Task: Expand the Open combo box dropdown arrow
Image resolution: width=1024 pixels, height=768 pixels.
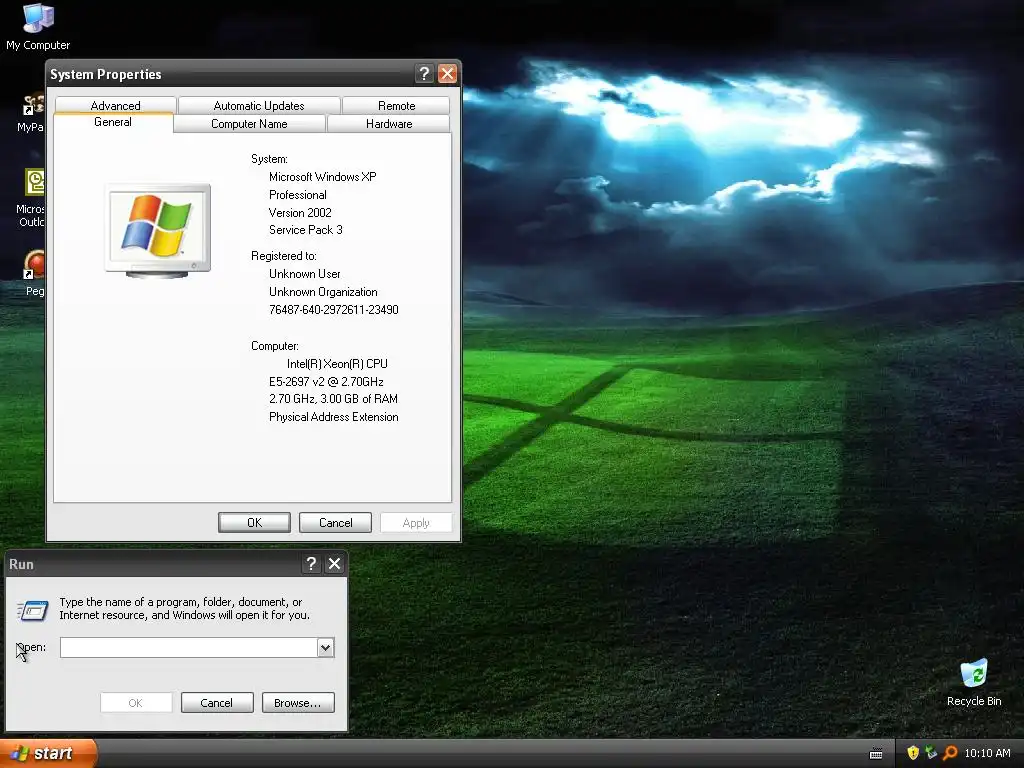Action: coord(325,647)
